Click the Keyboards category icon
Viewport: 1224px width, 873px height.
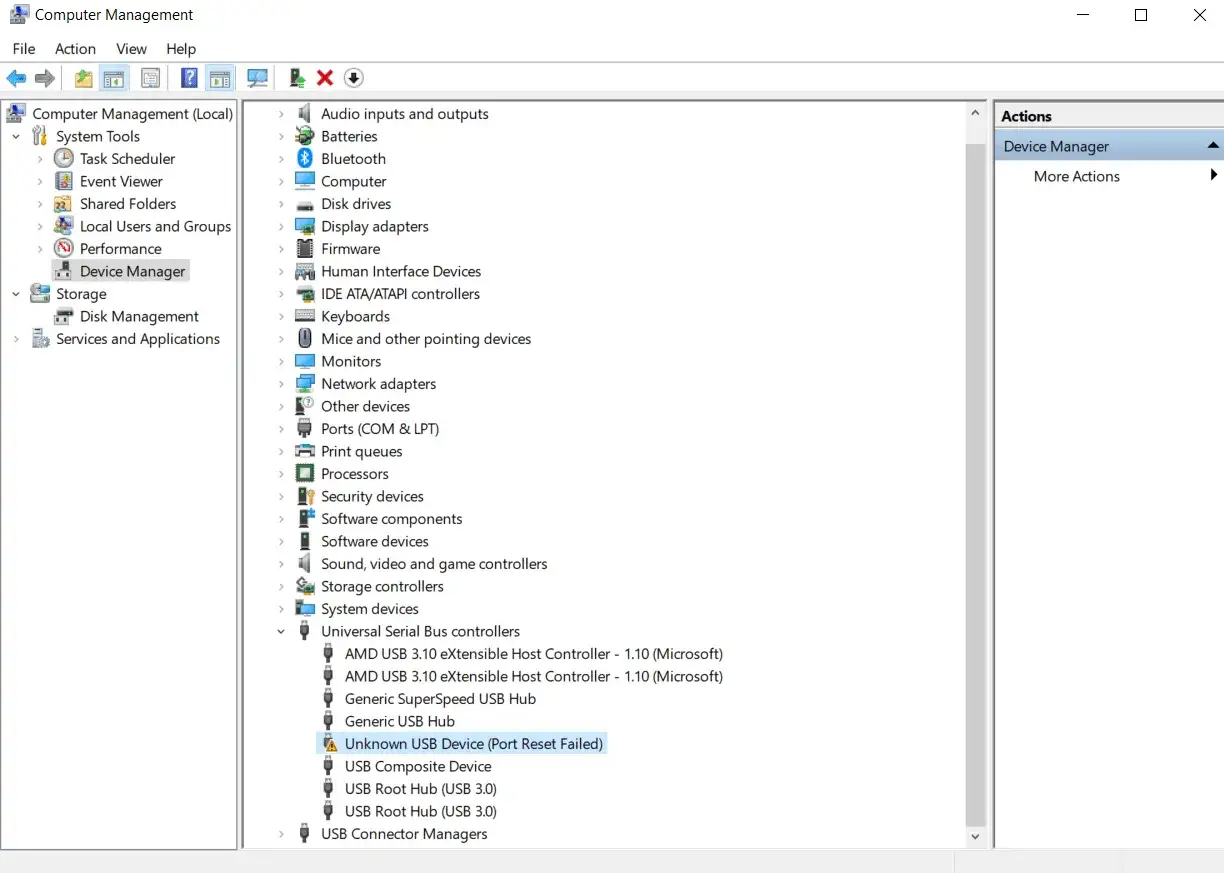pos(305,316)
